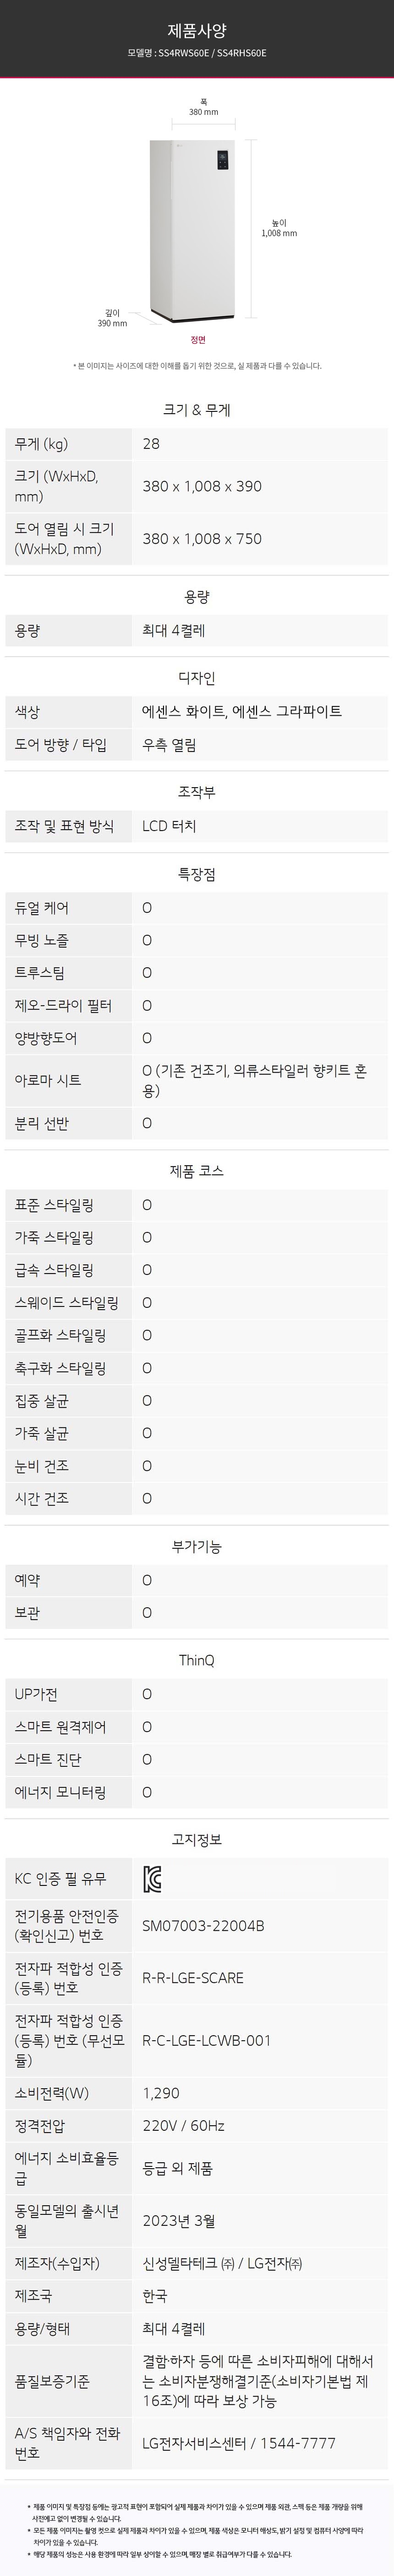Image resolution: width=394 pixels, height=2576 pixels.
Task: Select the ThinQ section heading
Action: (x=197, y=1660)
